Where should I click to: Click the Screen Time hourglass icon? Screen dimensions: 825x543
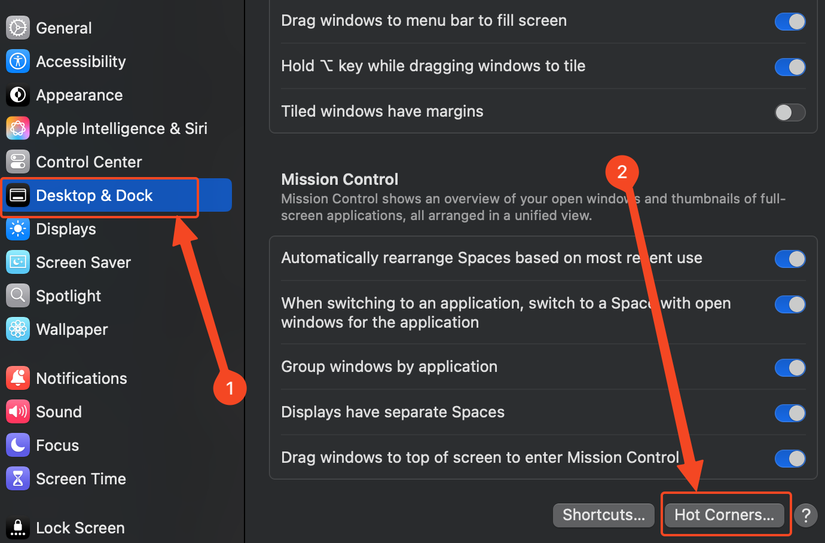(x=18, y=479)
